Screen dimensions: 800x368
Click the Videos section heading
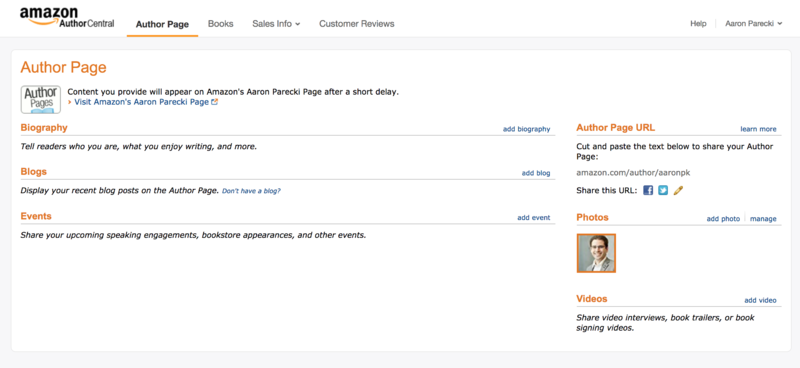(x=592, y=299)
